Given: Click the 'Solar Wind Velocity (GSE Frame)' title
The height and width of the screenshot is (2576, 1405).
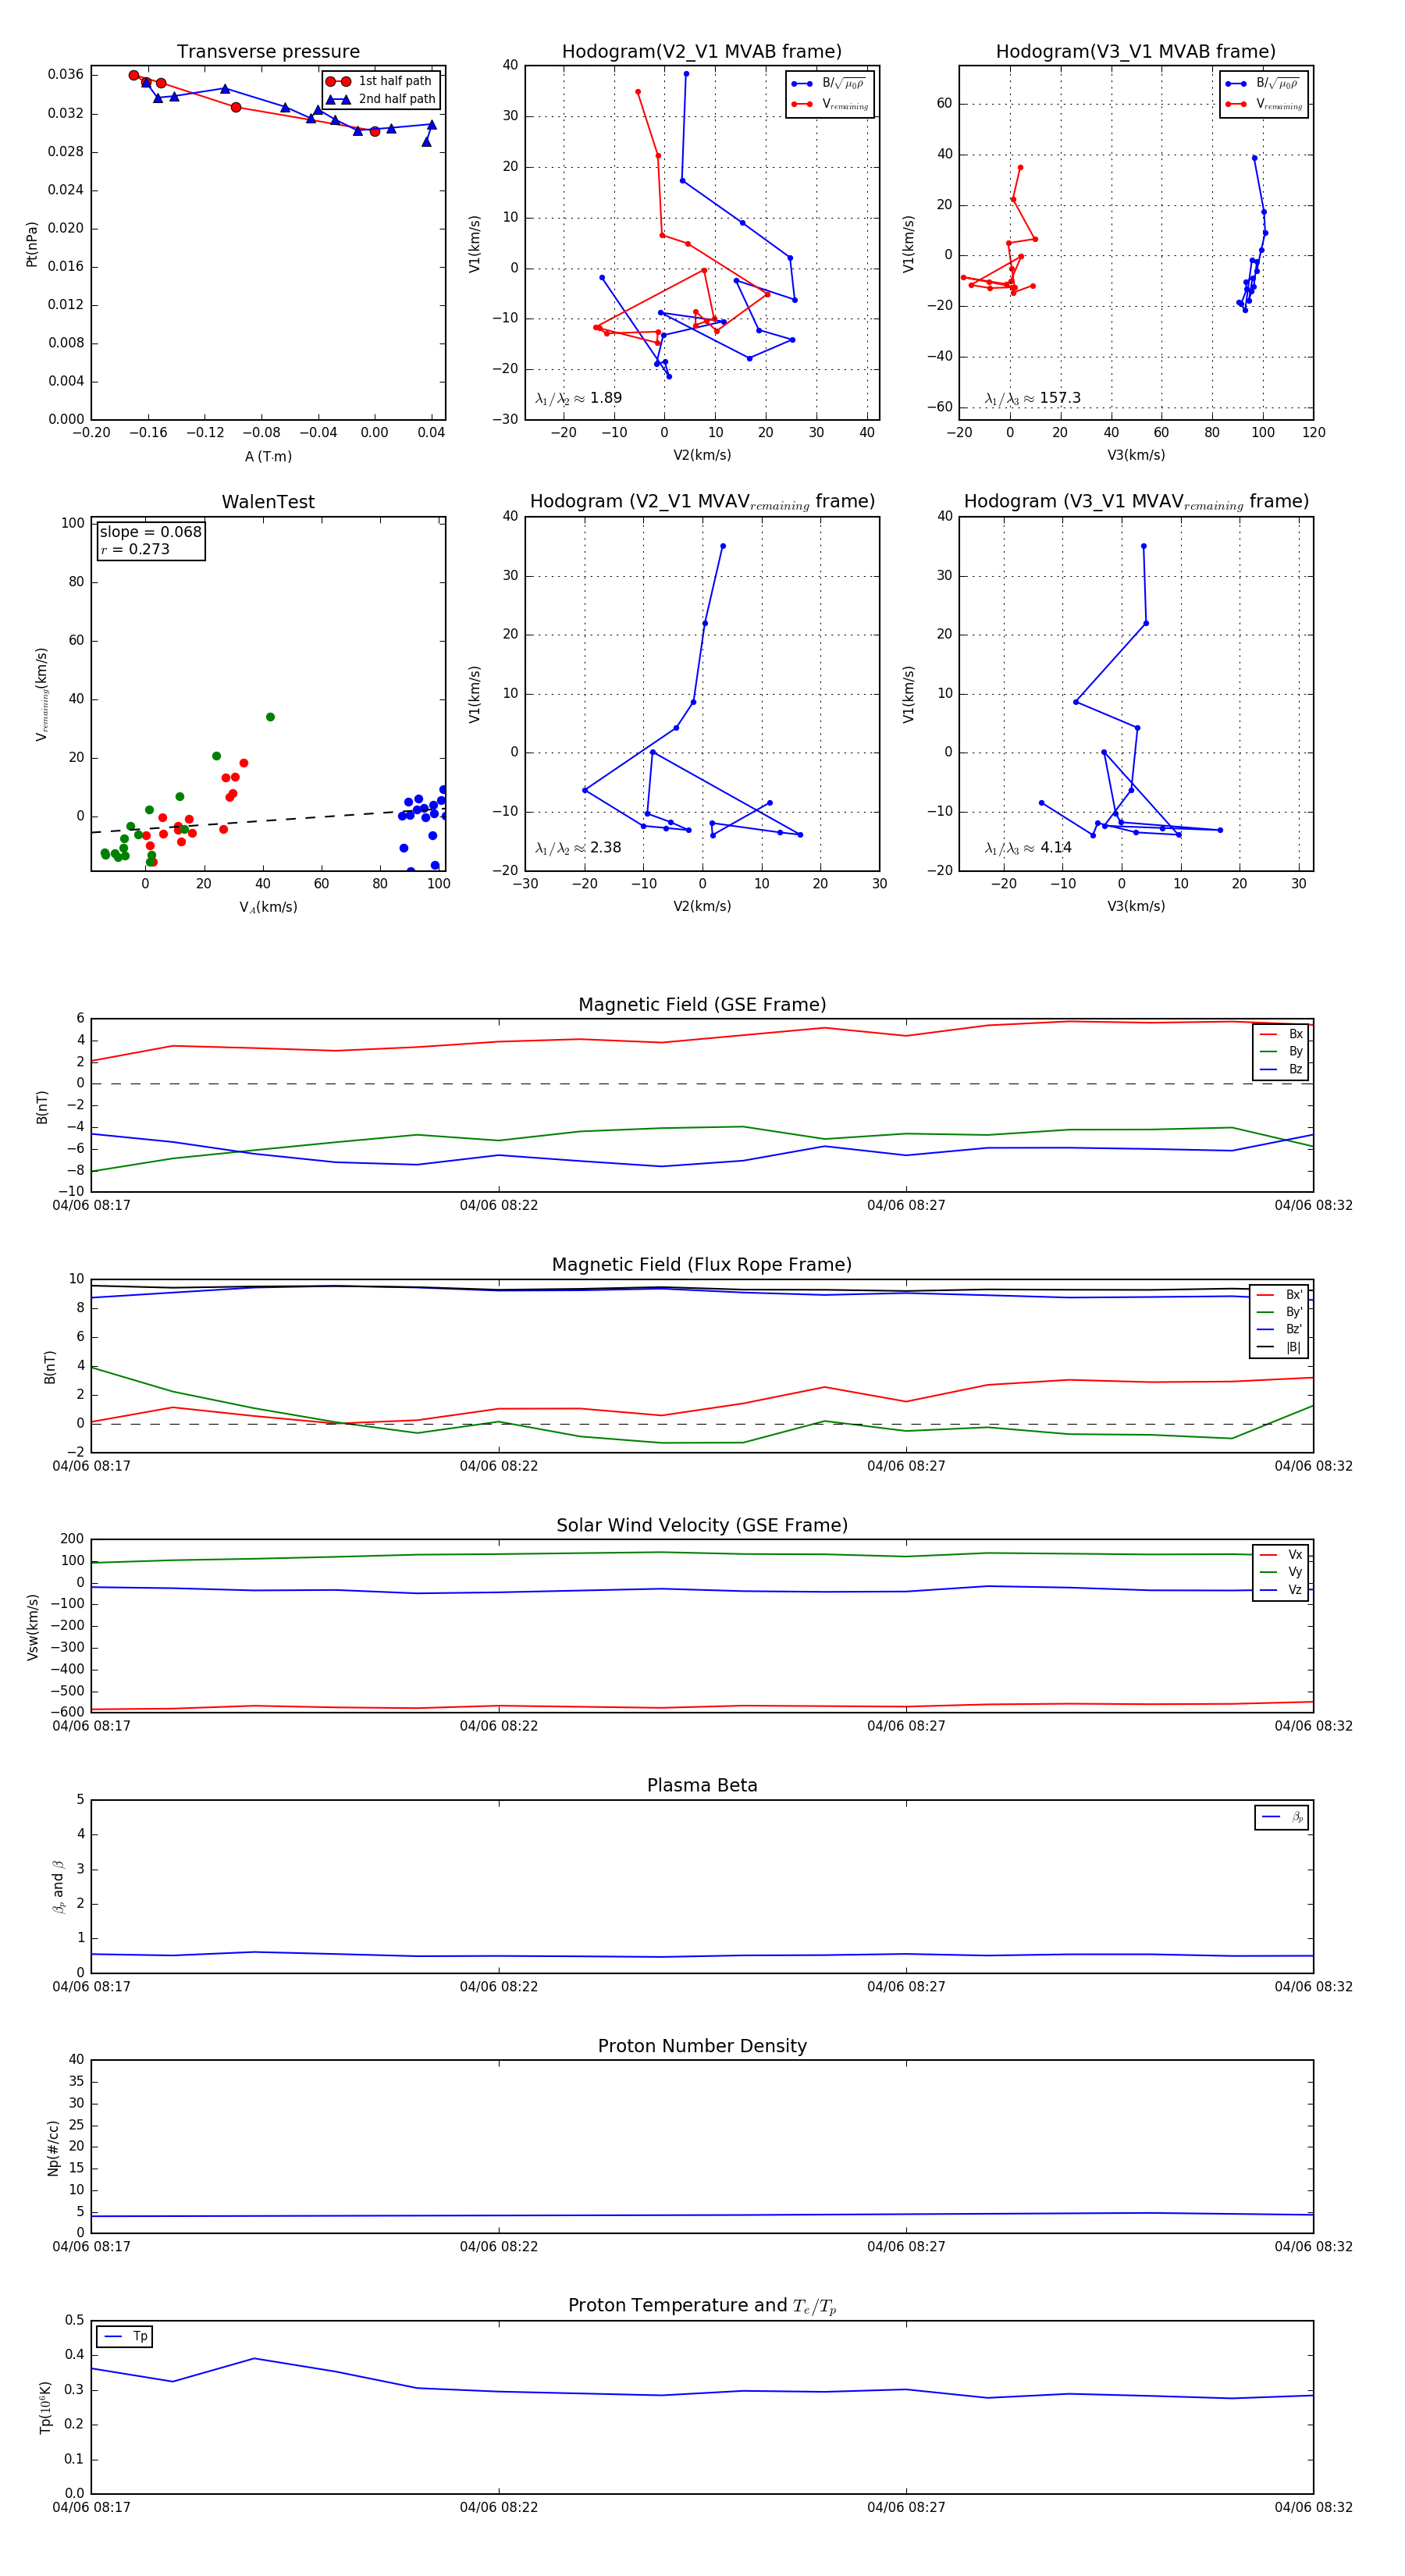Looking at the screenshot, I should (702, 1526).
